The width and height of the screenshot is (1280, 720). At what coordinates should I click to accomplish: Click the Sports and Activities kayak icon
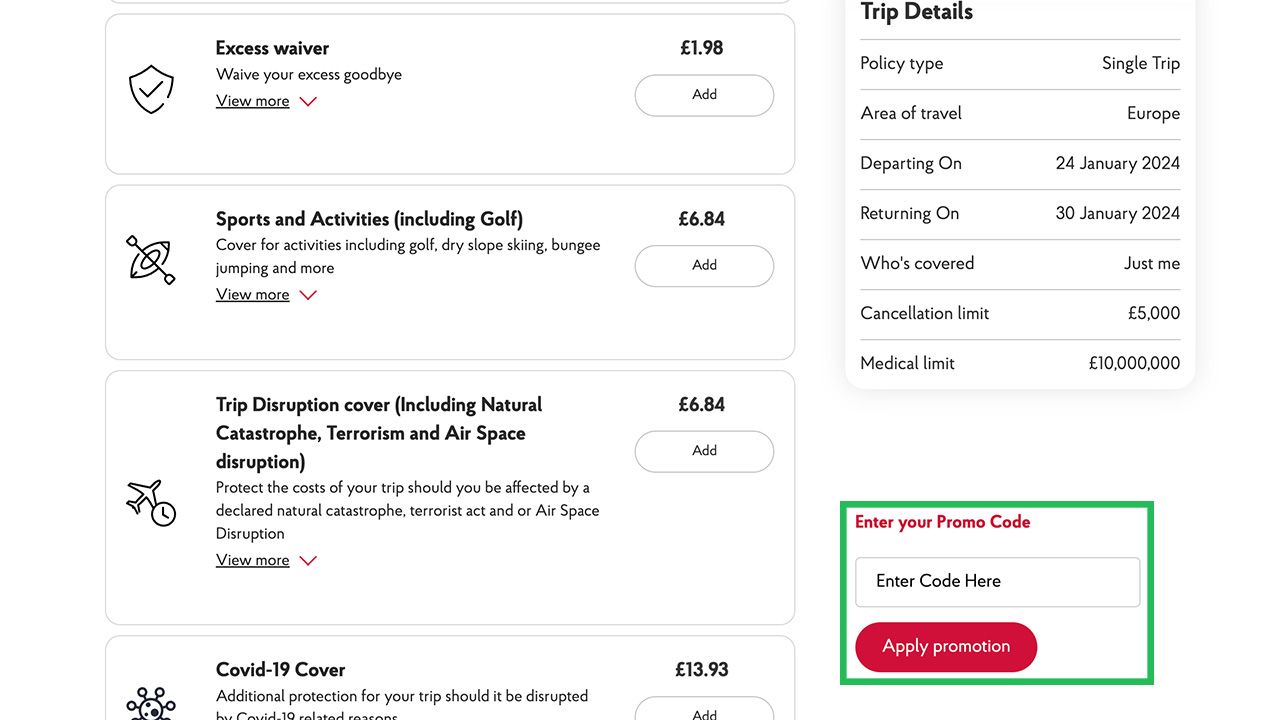coord(151,260)
